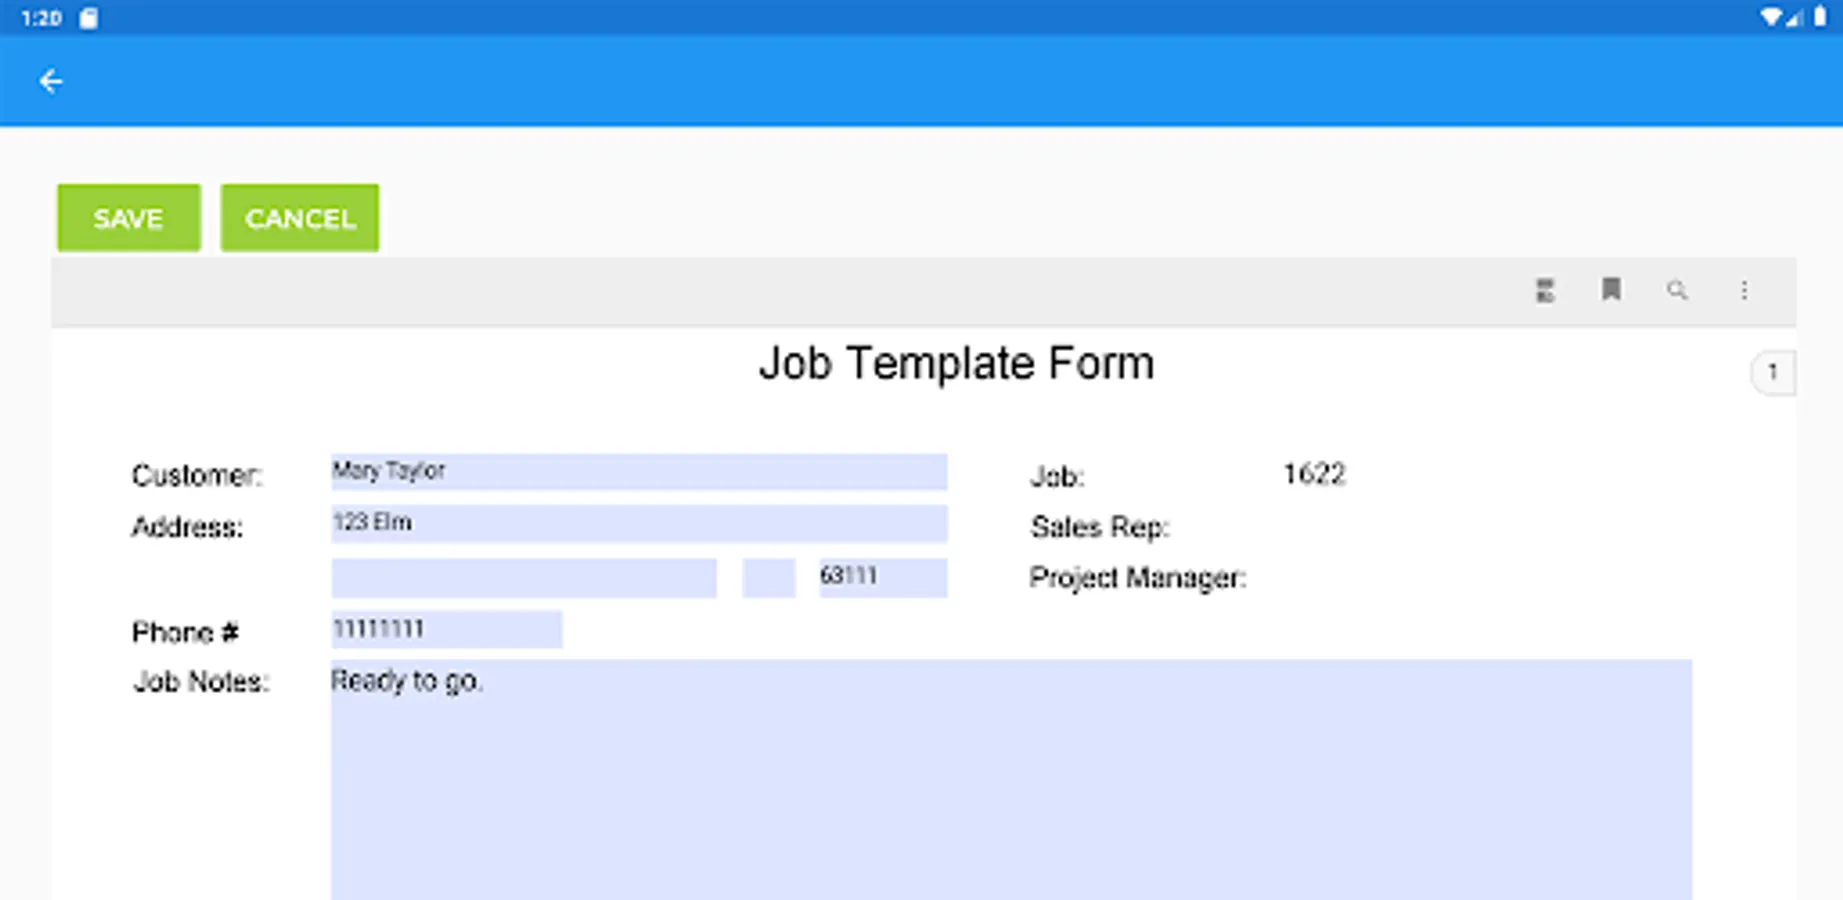Tap the SD card status icon

click(x=89, y=18)
